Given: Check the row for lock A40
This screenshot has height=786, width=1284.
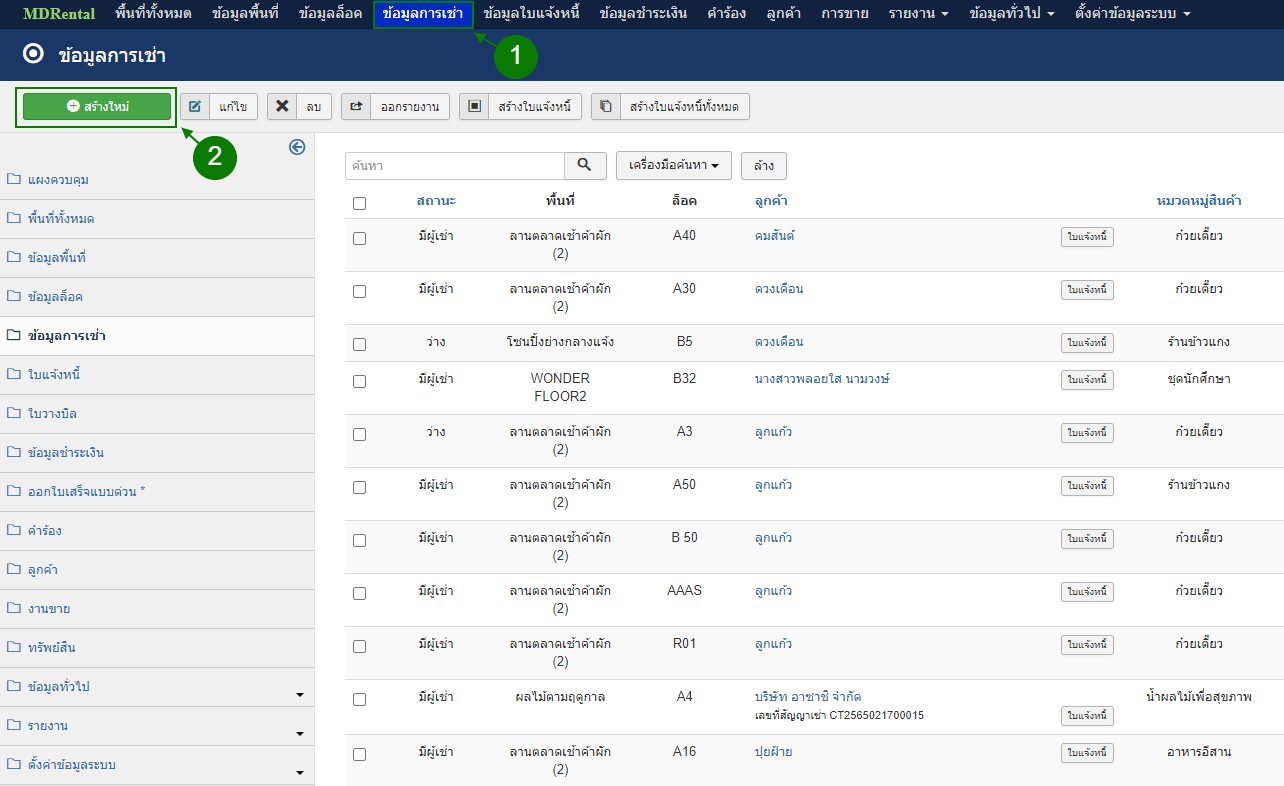Looking at the screenshot, I should (360, 238).
